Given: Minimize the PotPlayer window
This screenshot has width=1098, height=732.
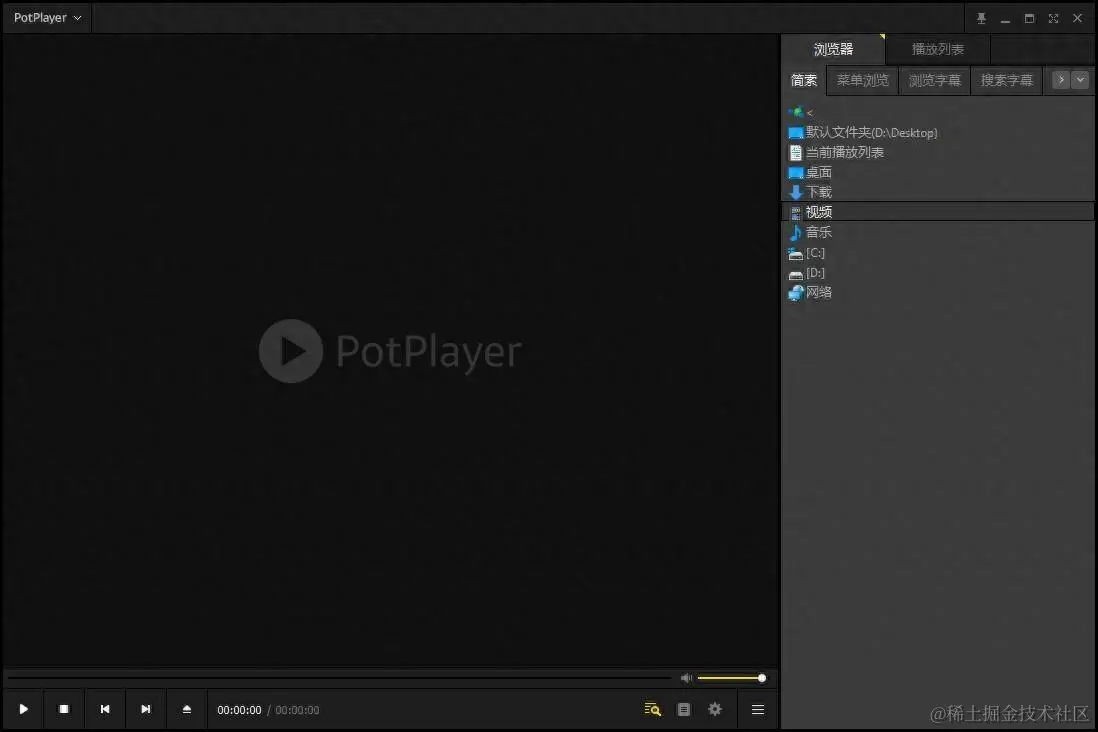Looking at the screenshot, I should click(x=1005, y=18).
